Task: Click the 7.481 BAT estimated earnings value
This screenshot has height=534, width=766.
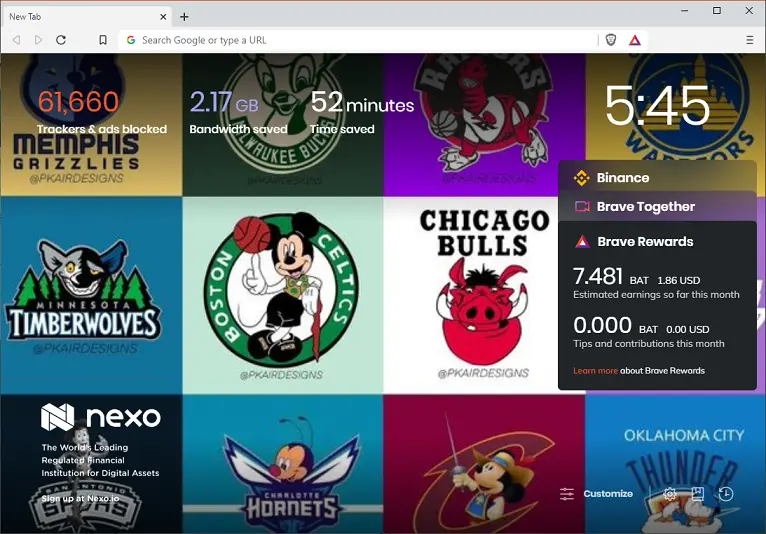Action: coord(597,276)
